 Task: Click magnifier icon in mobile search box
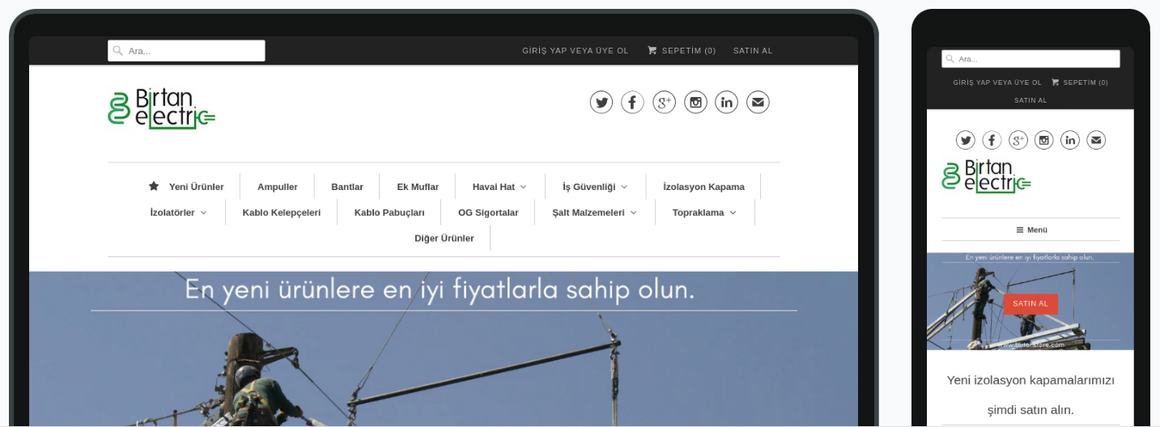(x=950, y=58)
